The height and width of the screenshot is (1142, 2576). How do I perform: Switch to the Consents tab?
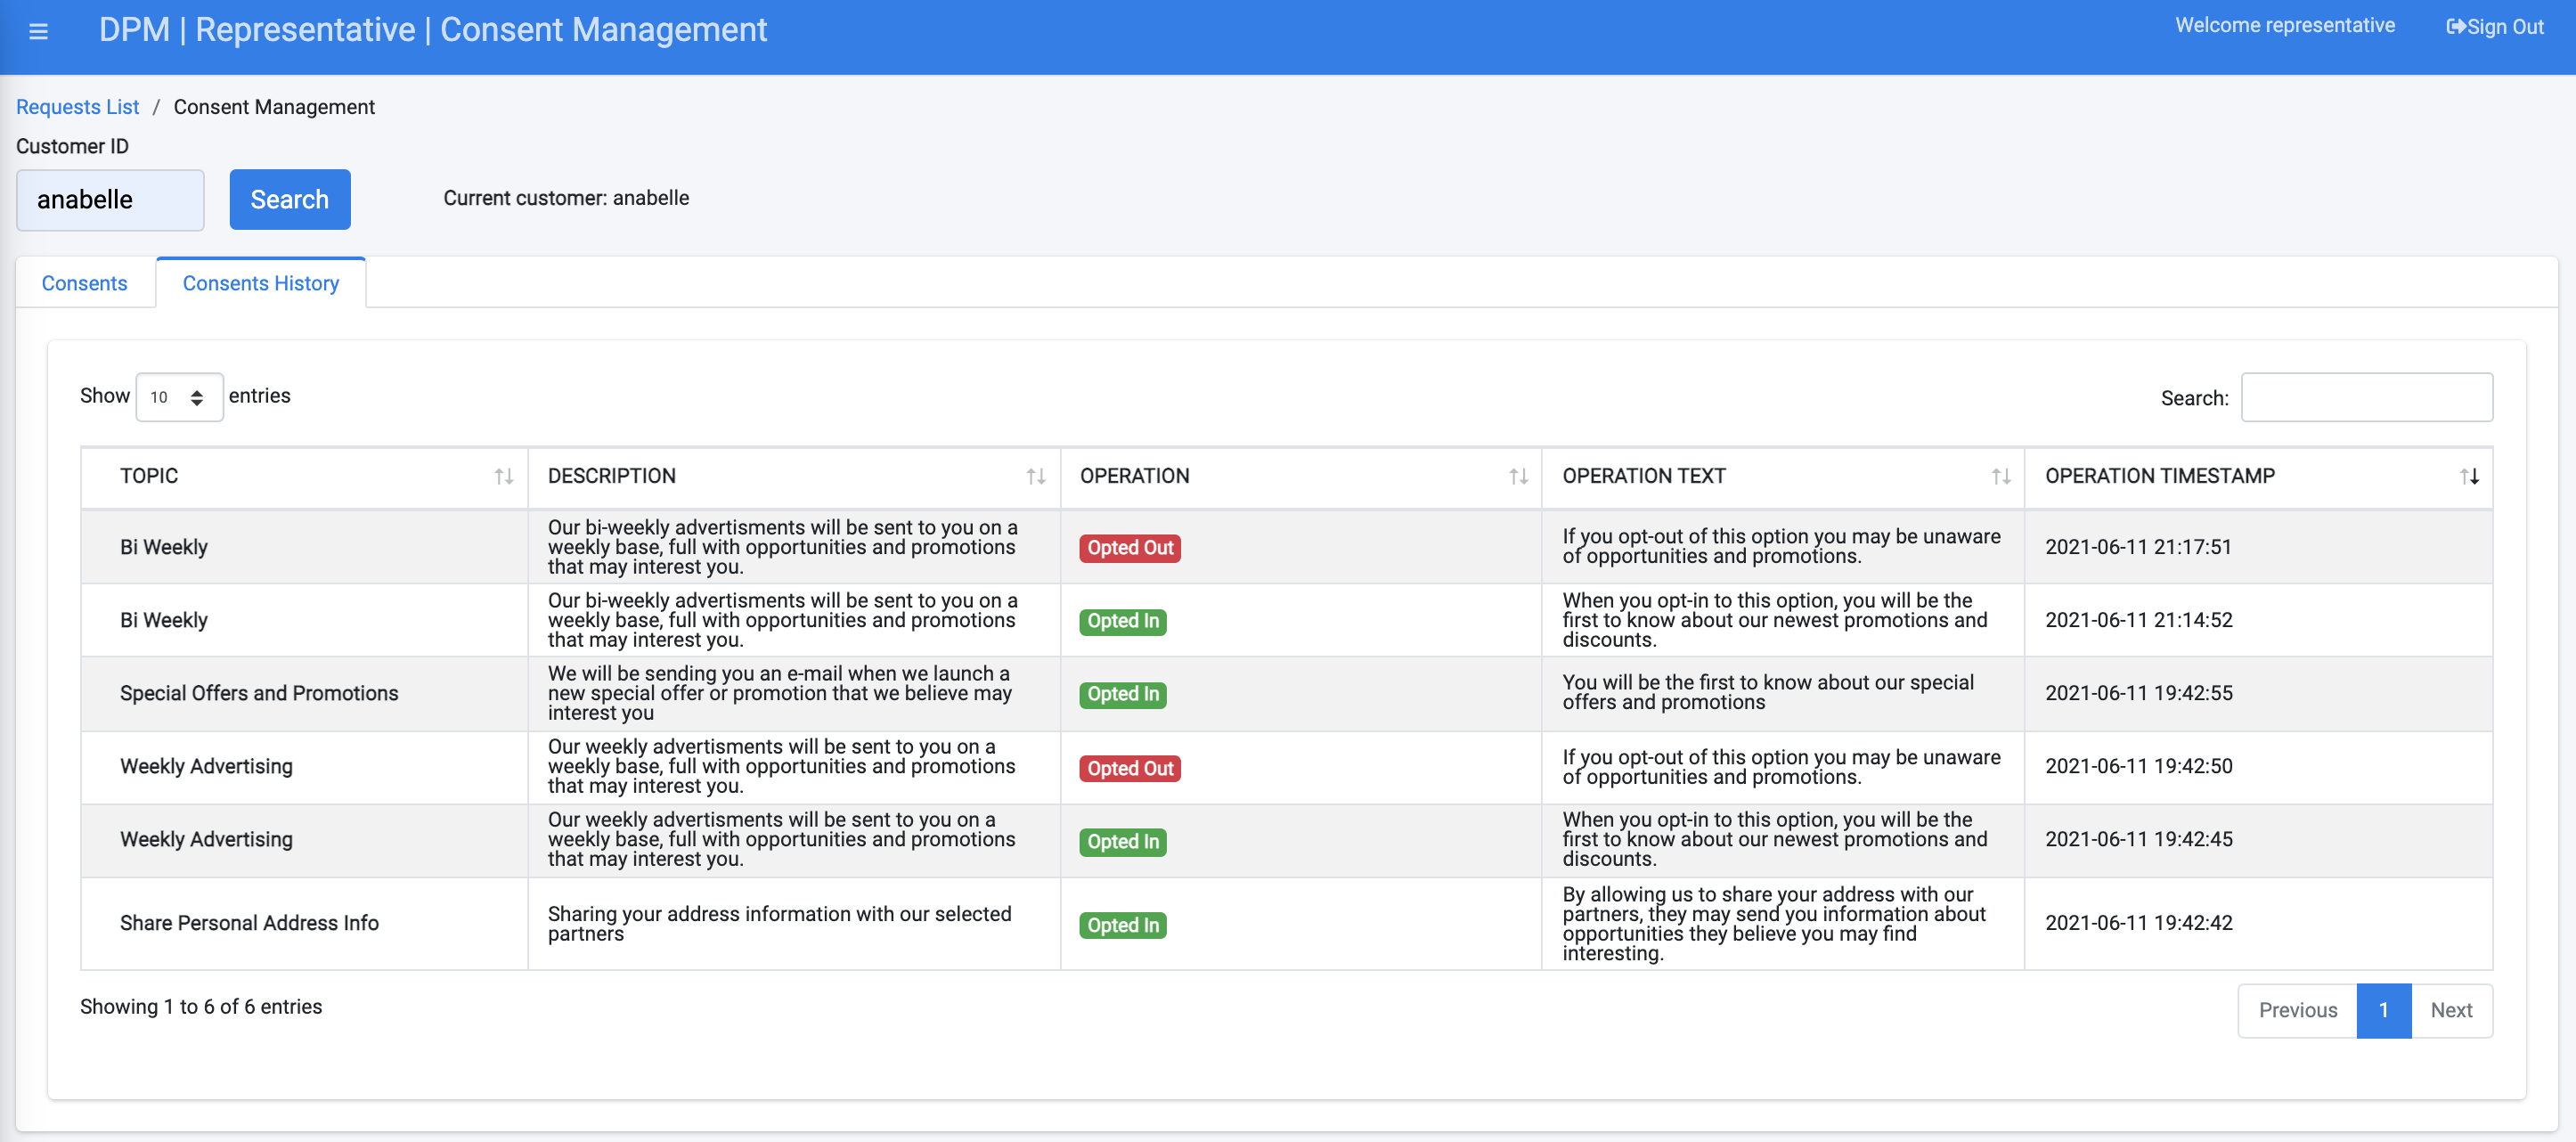(x=84, y=283)
